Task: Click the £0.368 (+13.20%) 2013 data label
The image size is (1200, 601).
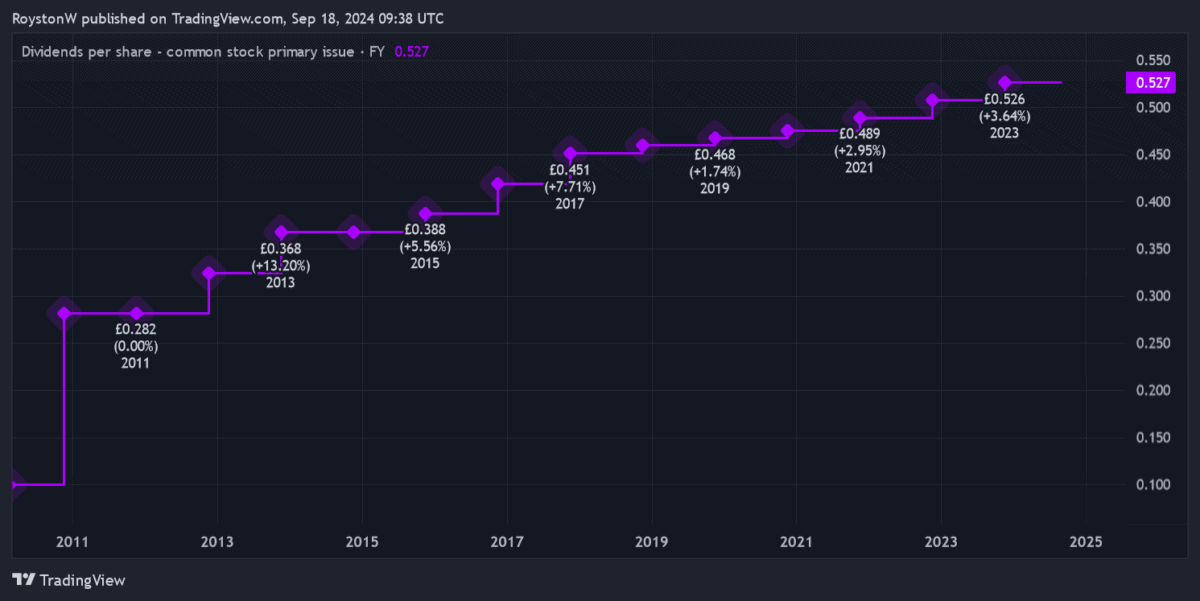Action: click(281, 266)
